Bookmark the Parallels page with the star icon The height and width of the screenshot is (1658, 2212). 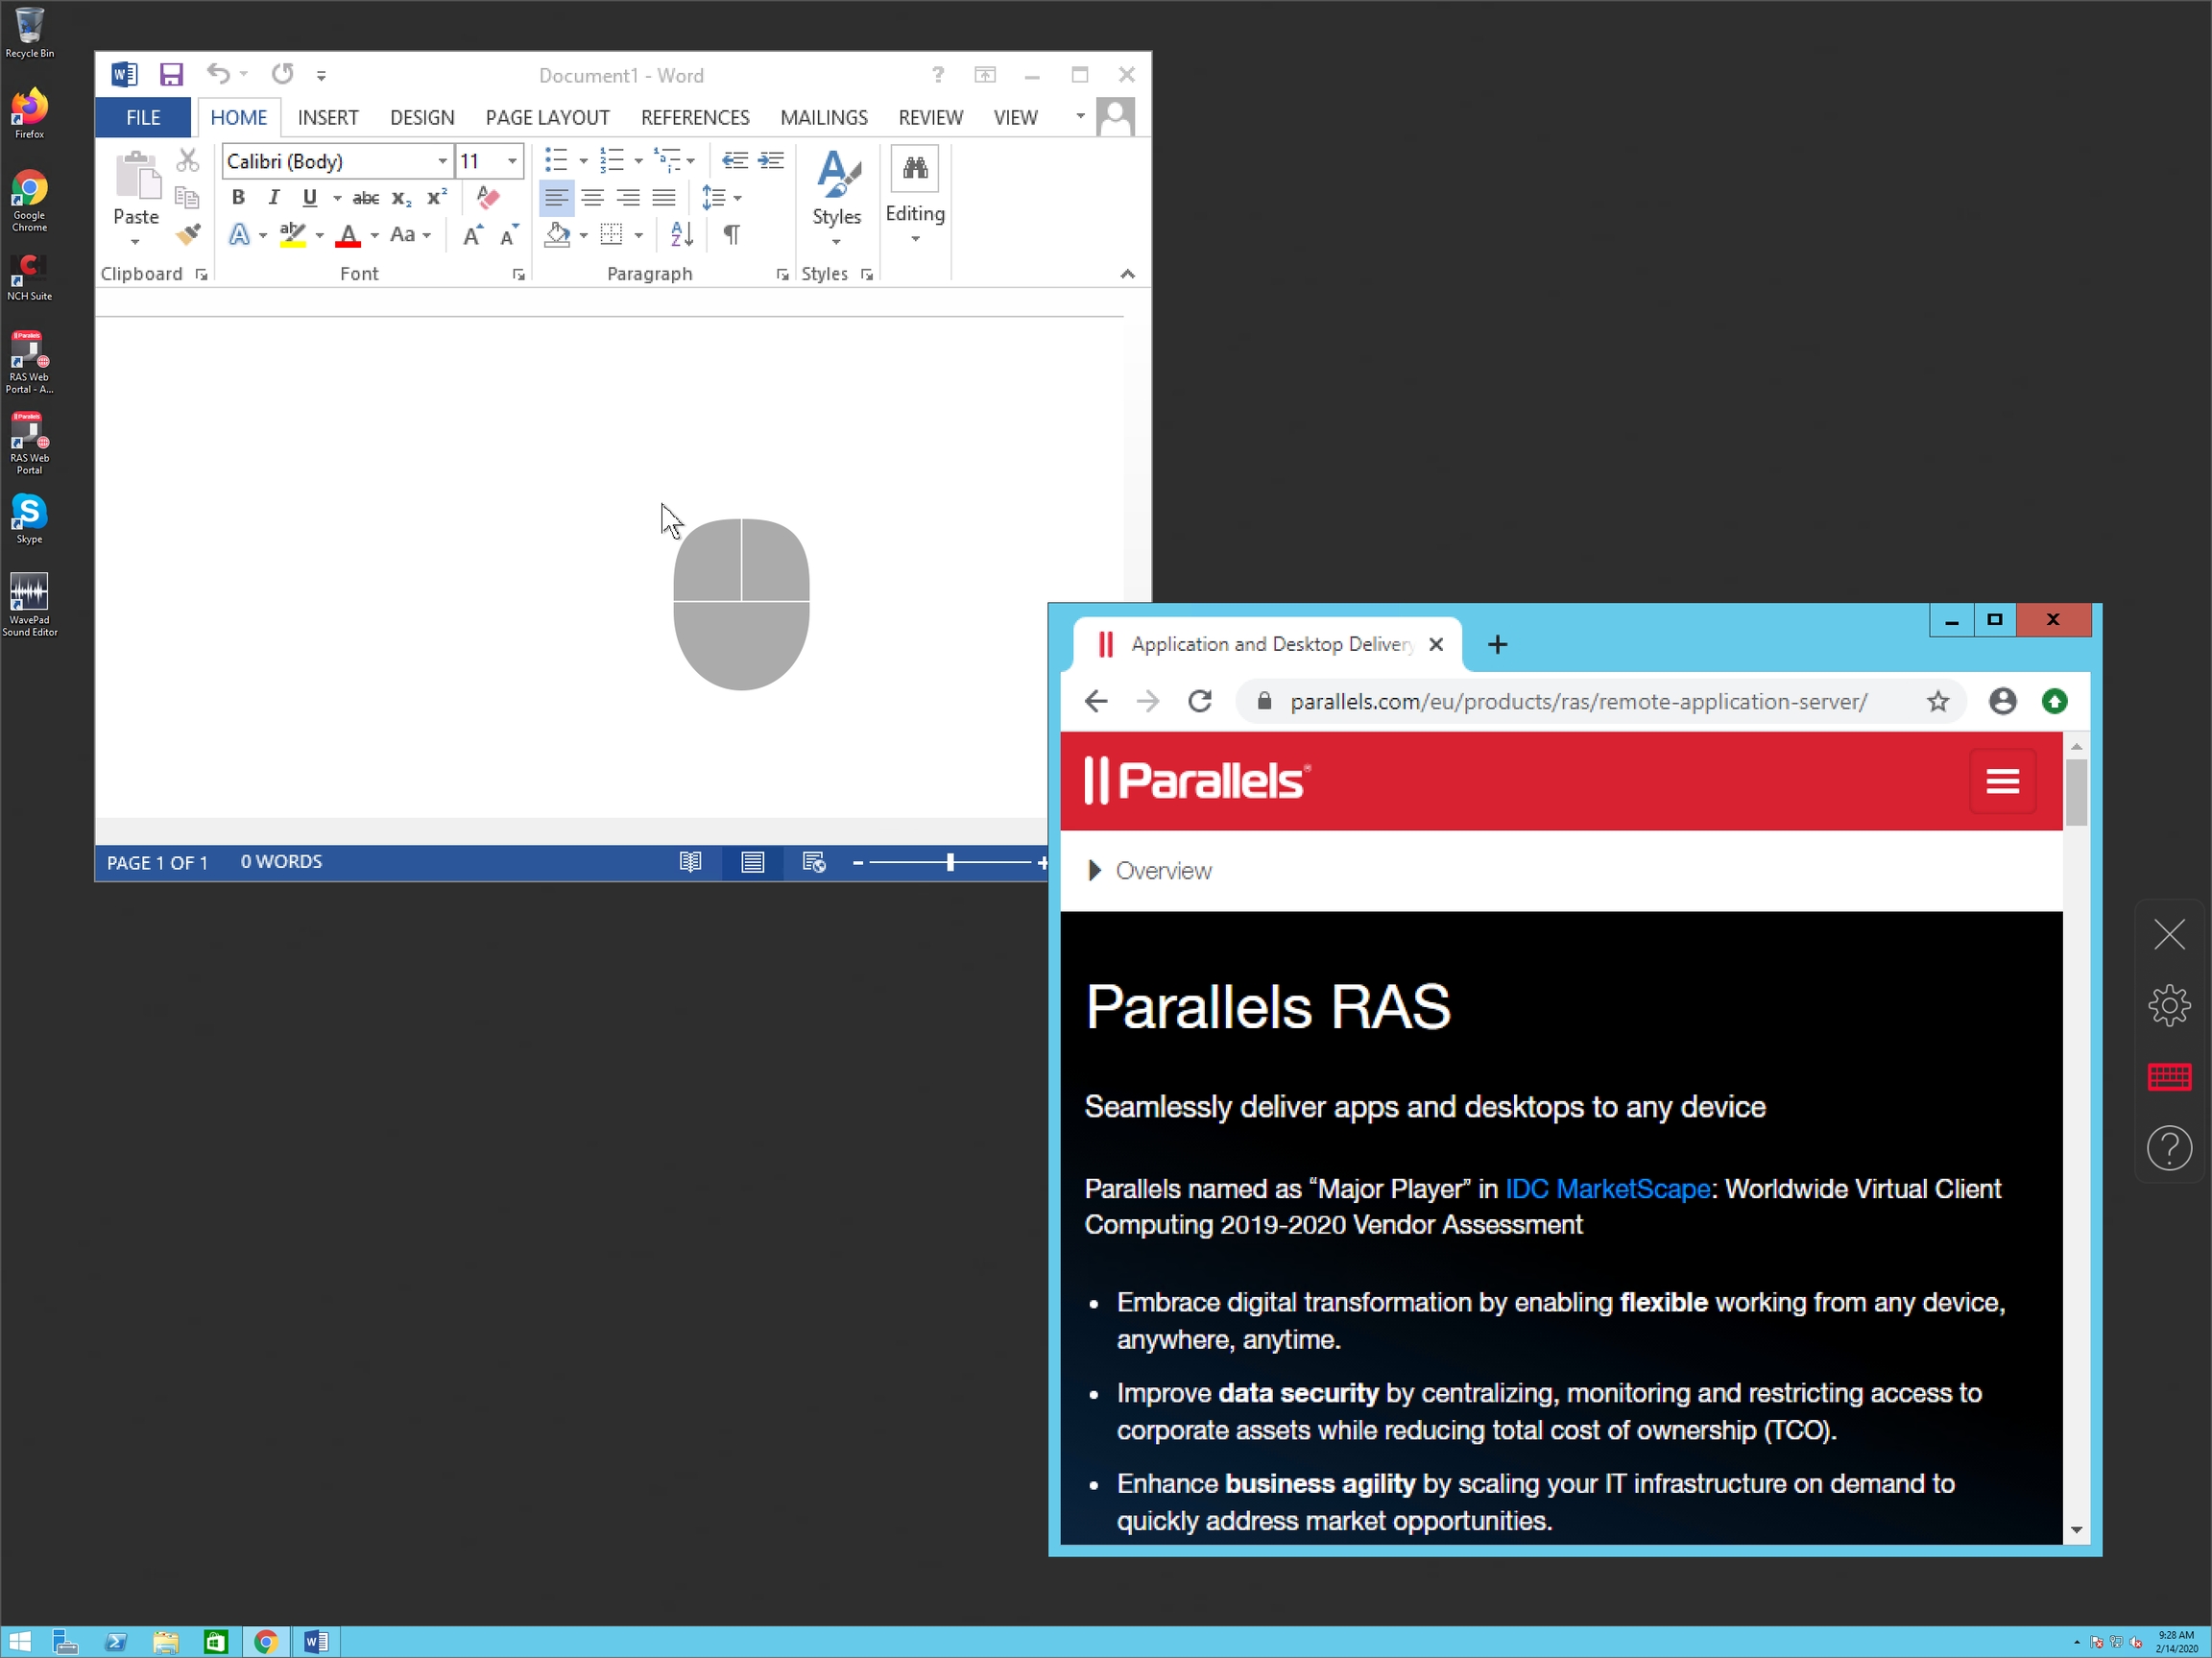1938,702
